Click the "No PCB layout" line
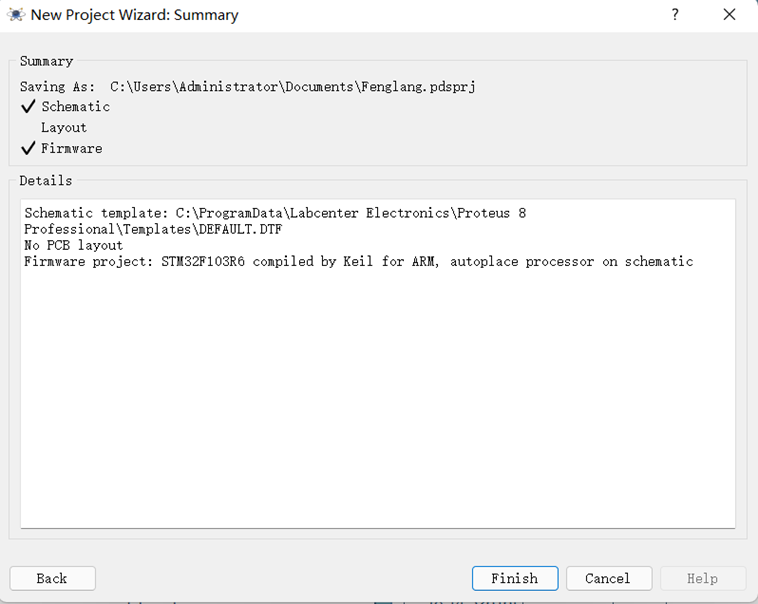Viewport: 758px width, 604px height. point(73,245)
